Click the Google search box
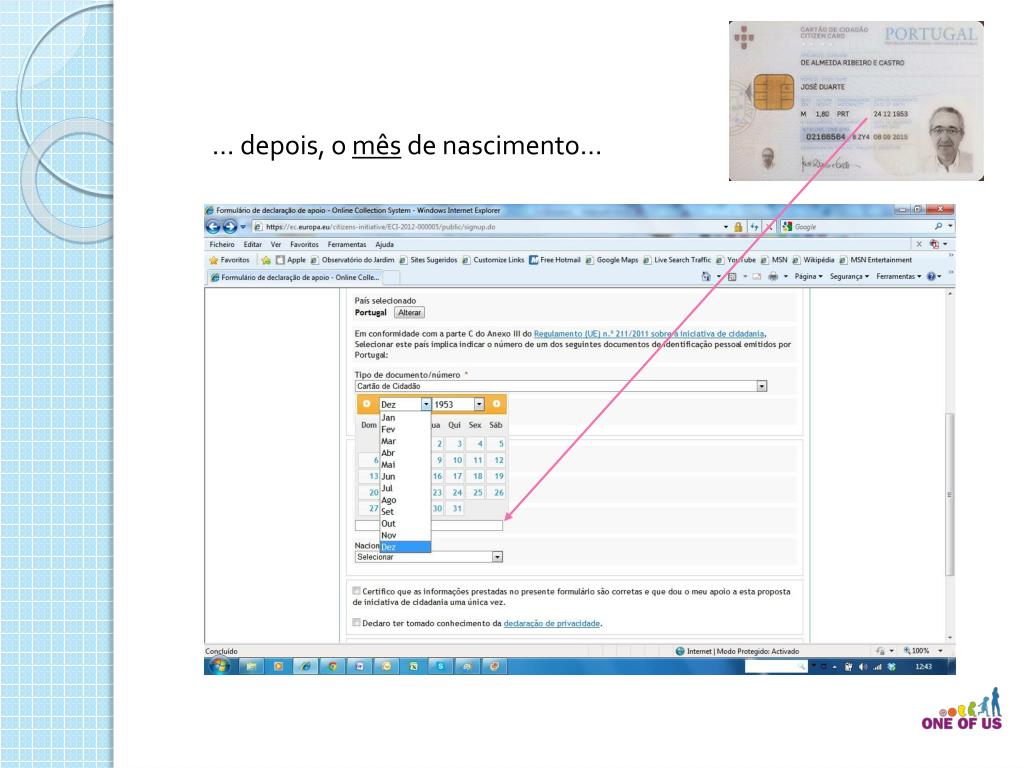Image resolution: width=1024 pixels, height=768 pixels. pos(857,227)
